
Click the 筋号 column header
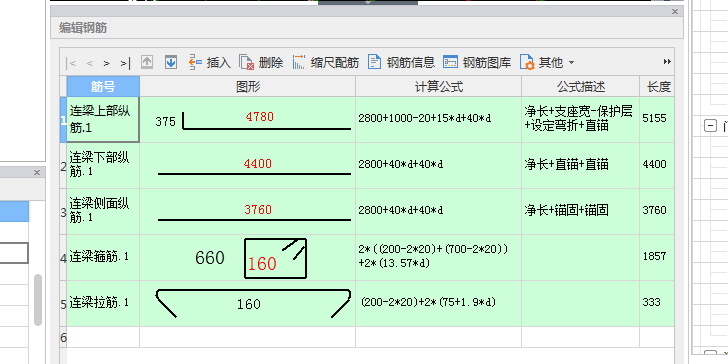(x=103, y=86)
